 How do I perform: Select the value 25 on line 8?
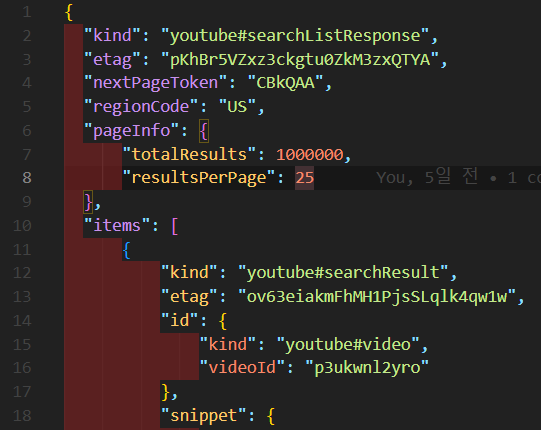click(304, 178)
